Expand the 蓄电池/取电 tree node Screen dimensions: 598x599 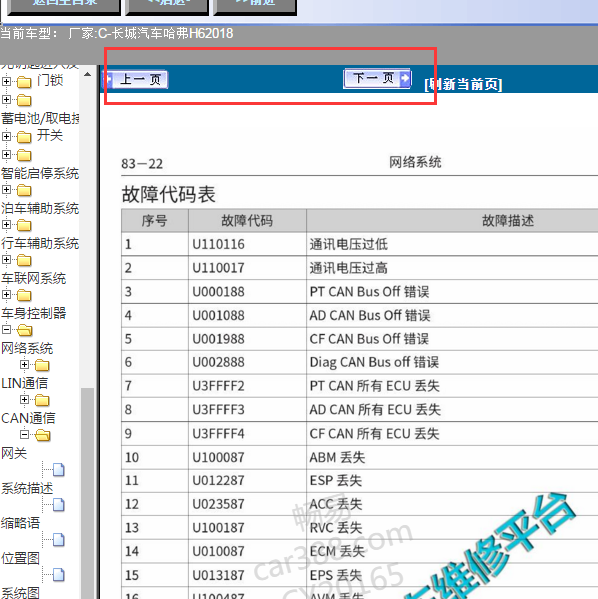click(x=6, y=100)
